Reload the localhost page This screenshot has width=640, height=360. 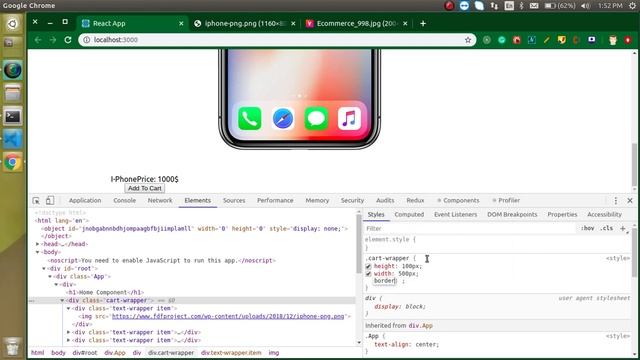(x=68, y=40)
